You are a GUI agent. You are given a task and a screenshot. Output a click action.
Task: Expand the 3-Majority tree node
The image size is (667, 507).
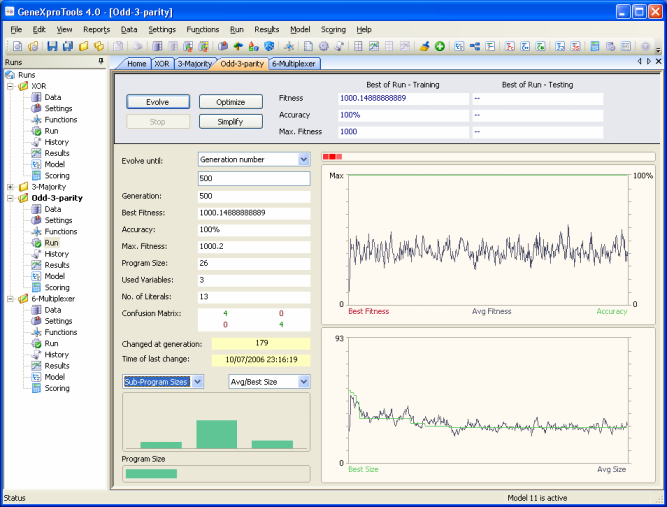point(10,187)
